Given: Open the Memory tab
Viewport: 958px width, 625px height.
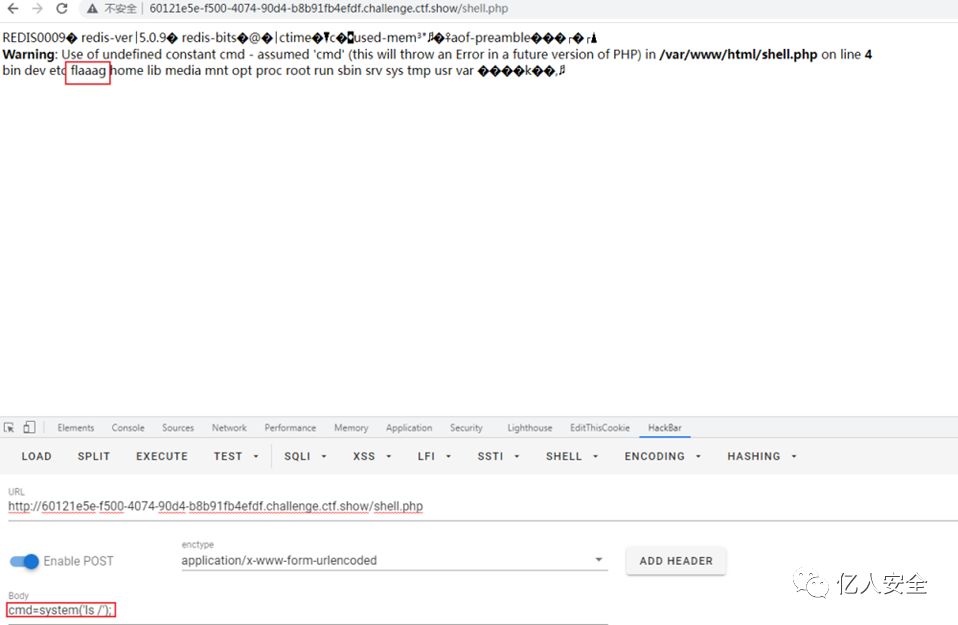Looking at the screenshot, I should pyautogui.click(x=351, y=428).
